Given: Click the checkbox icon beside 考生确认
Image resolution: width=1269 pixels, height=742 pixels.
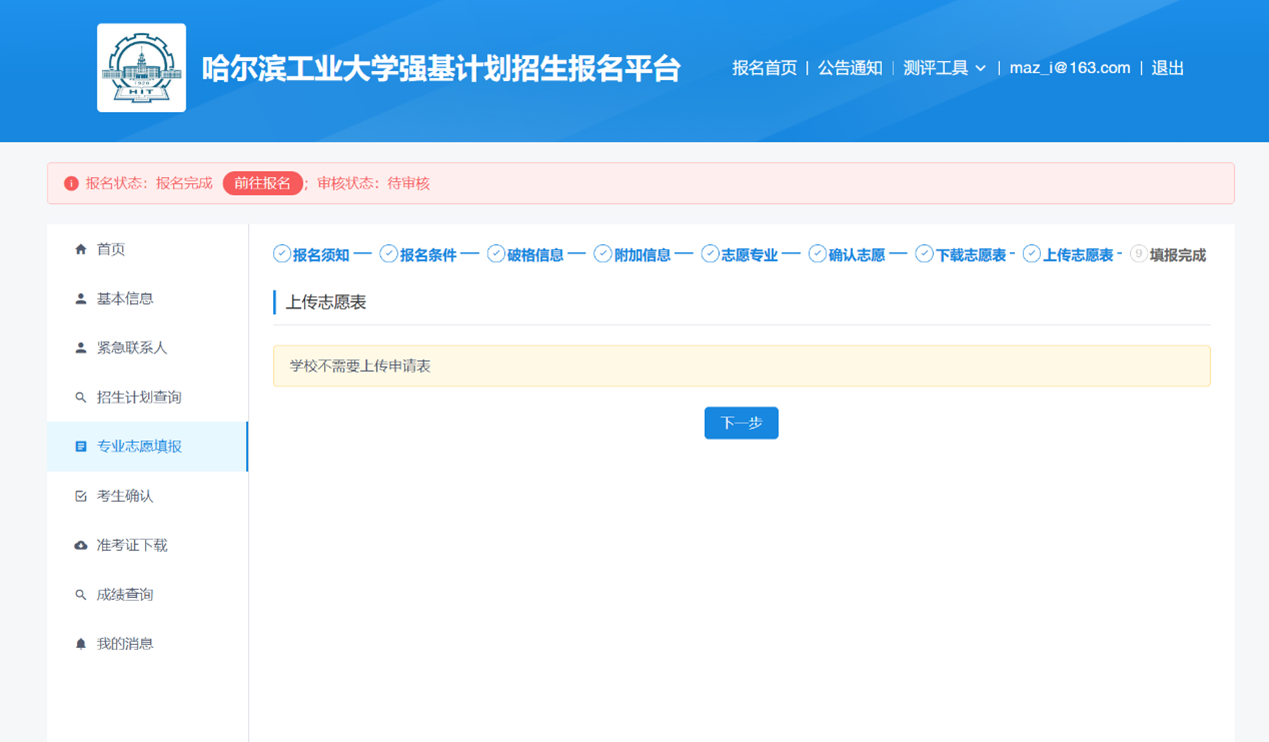Looking at the screenshot, I should pos(81,496).
